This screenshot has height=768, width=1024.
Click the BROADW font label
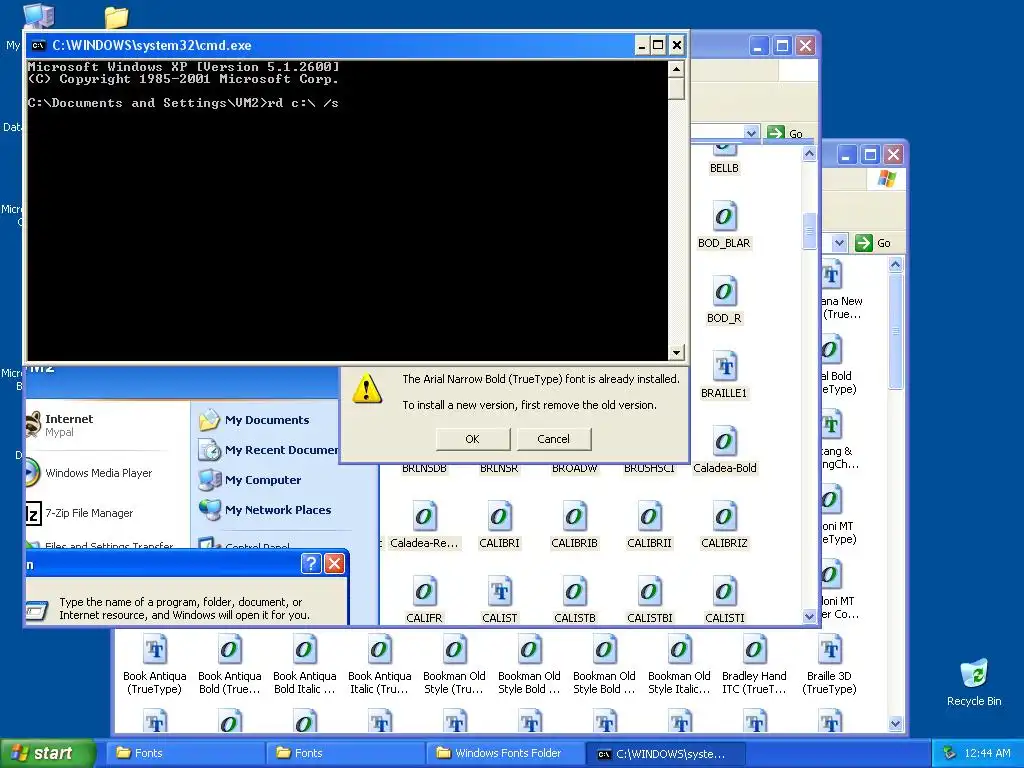click(574, 468)
